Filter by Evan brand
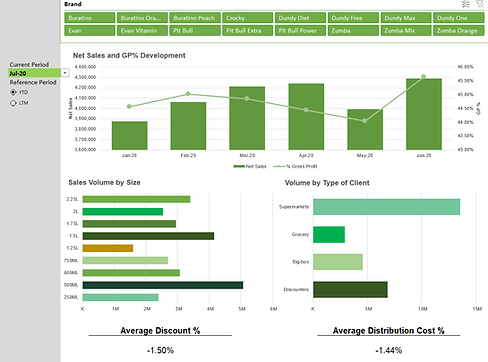 pyautogui.click(x=90, y=31)
